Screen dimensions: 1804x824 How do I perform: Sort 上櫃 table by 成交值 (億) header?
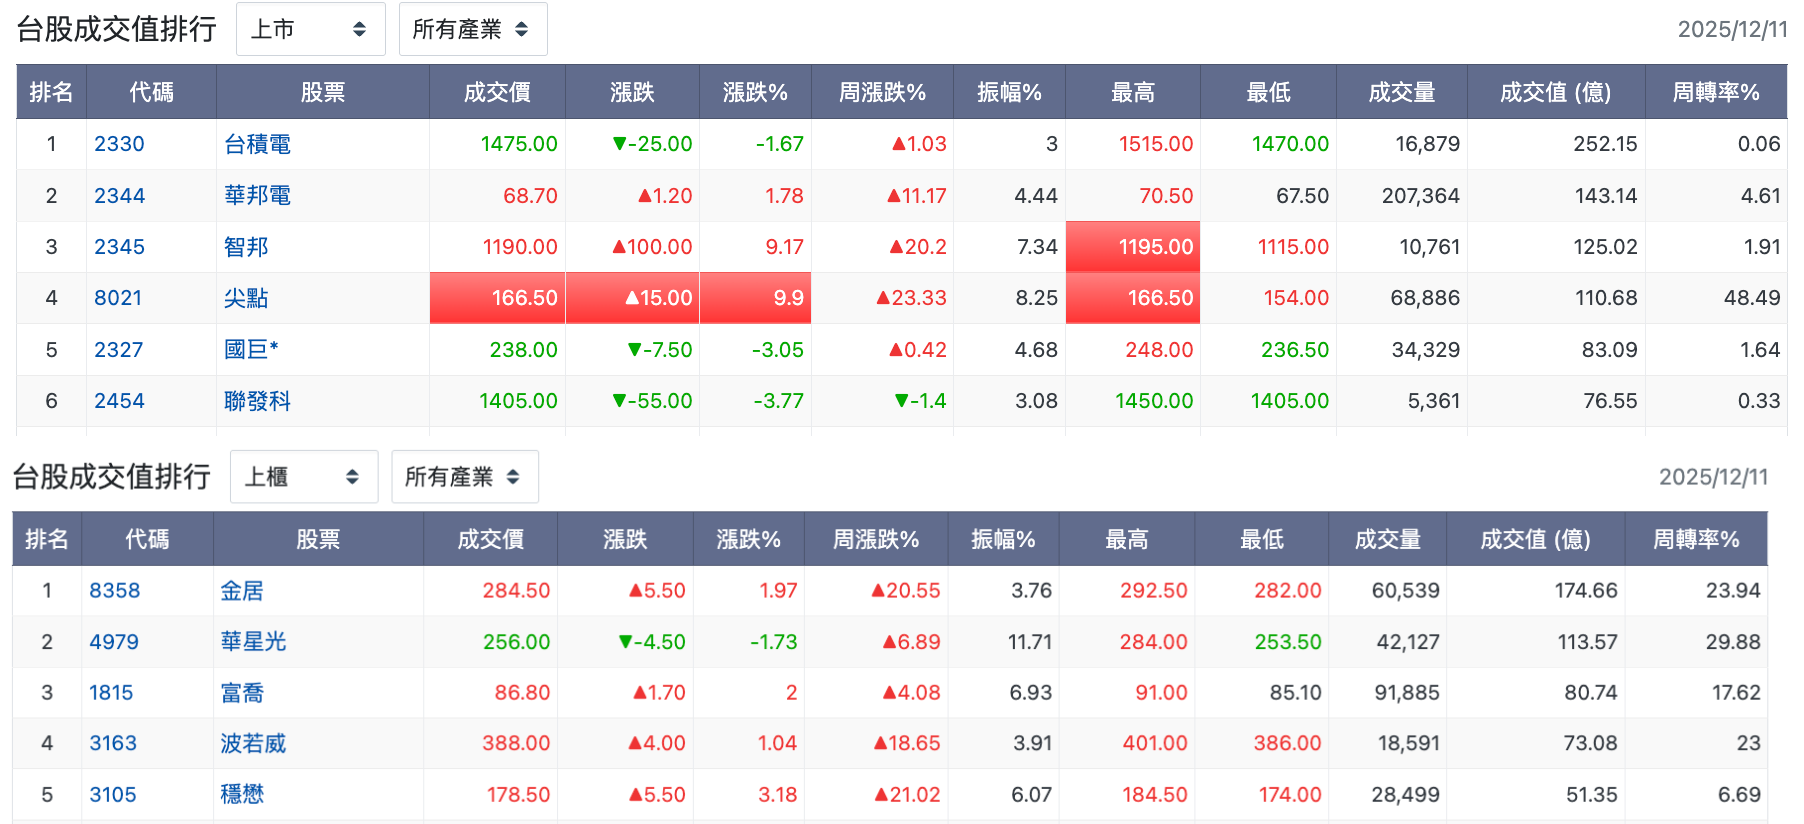click(1536, 540)
